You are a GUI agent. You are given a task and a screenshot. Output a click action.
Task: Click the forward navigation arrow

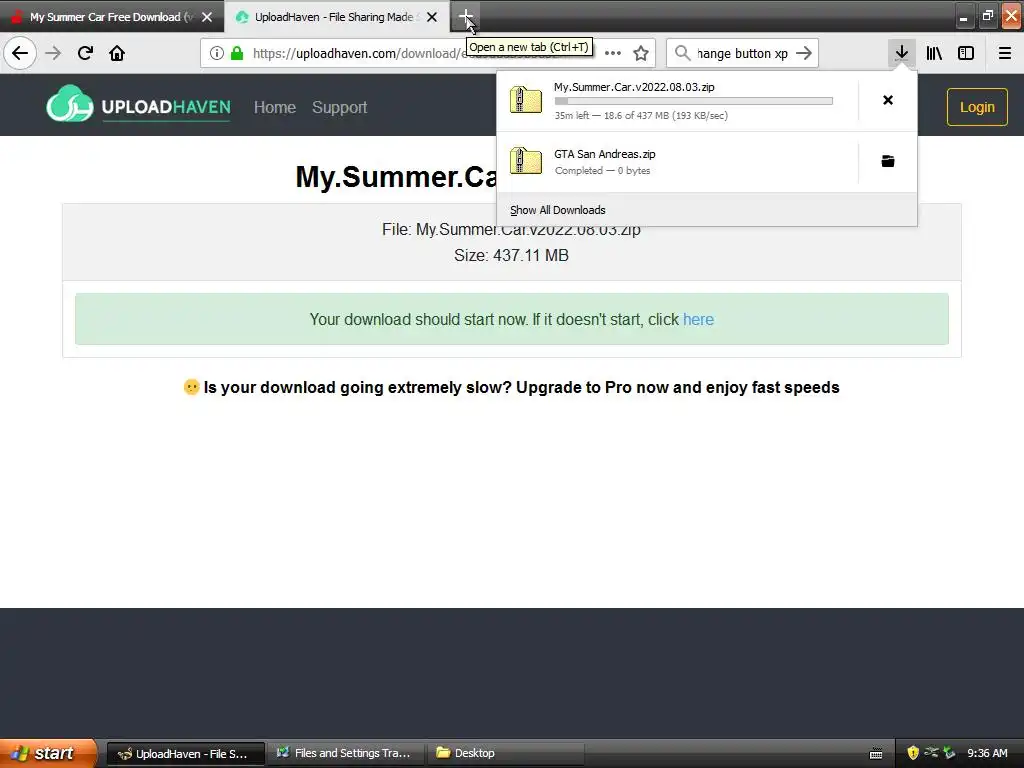53,53
